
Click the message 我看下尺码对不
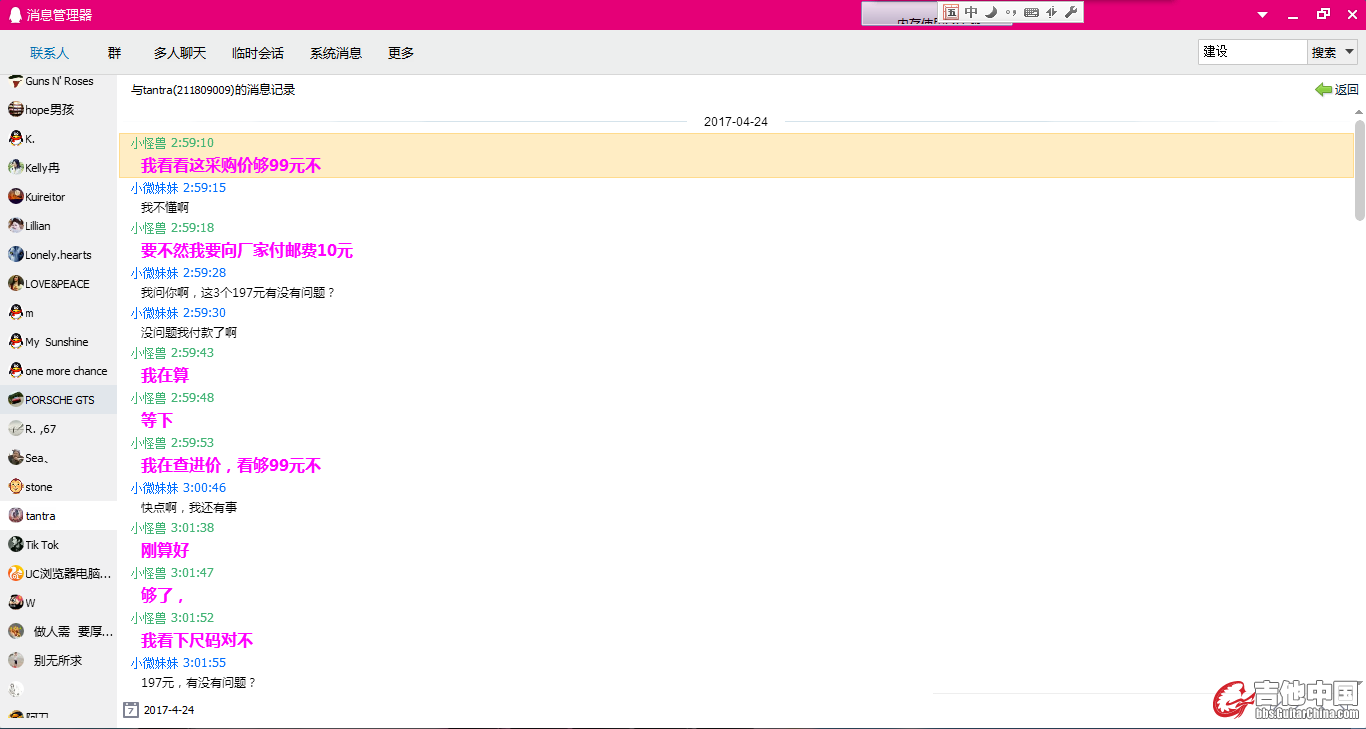[197, 641]
